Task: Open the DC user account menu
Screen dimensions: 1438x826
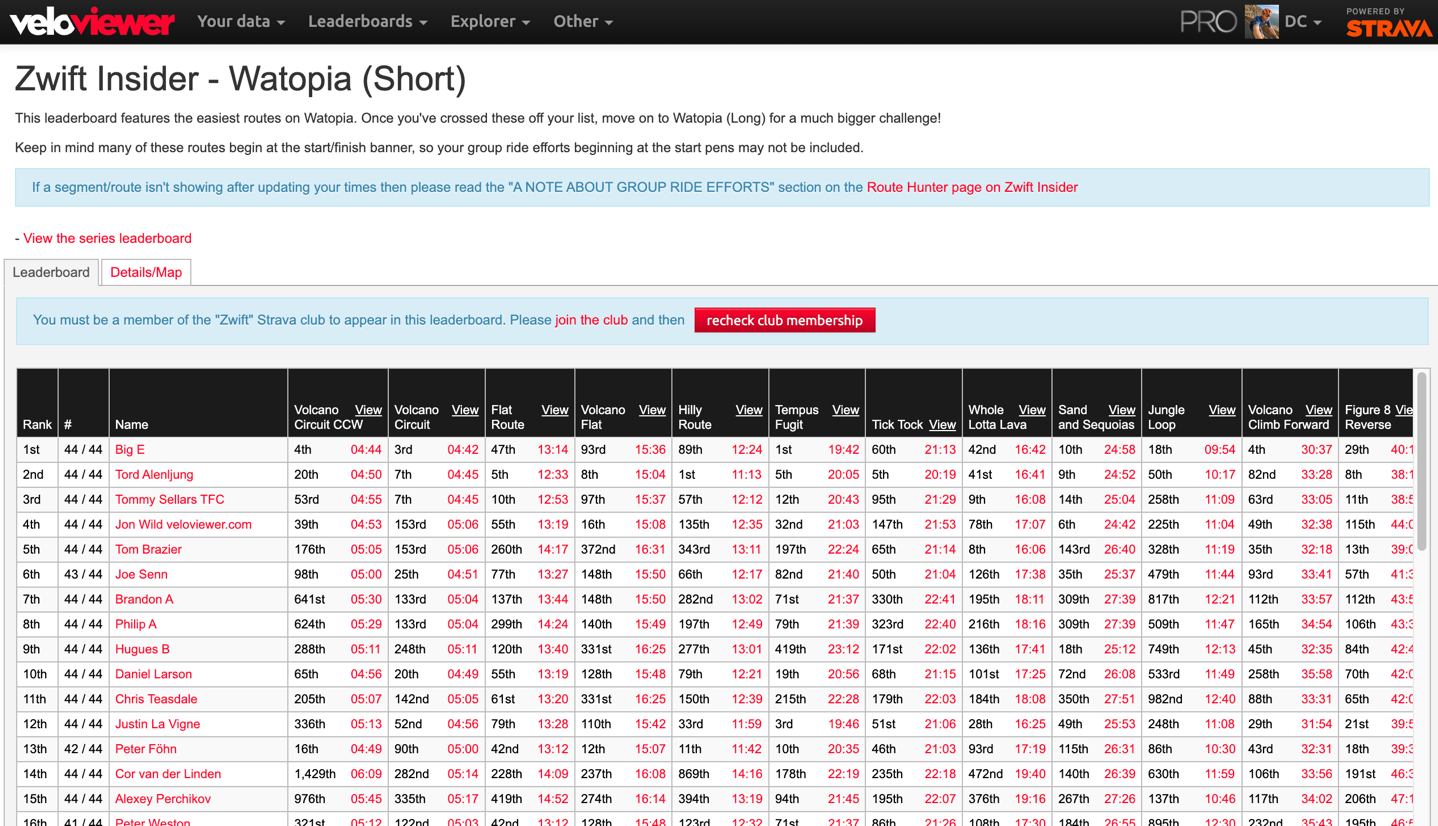Action: [1302, 22]
